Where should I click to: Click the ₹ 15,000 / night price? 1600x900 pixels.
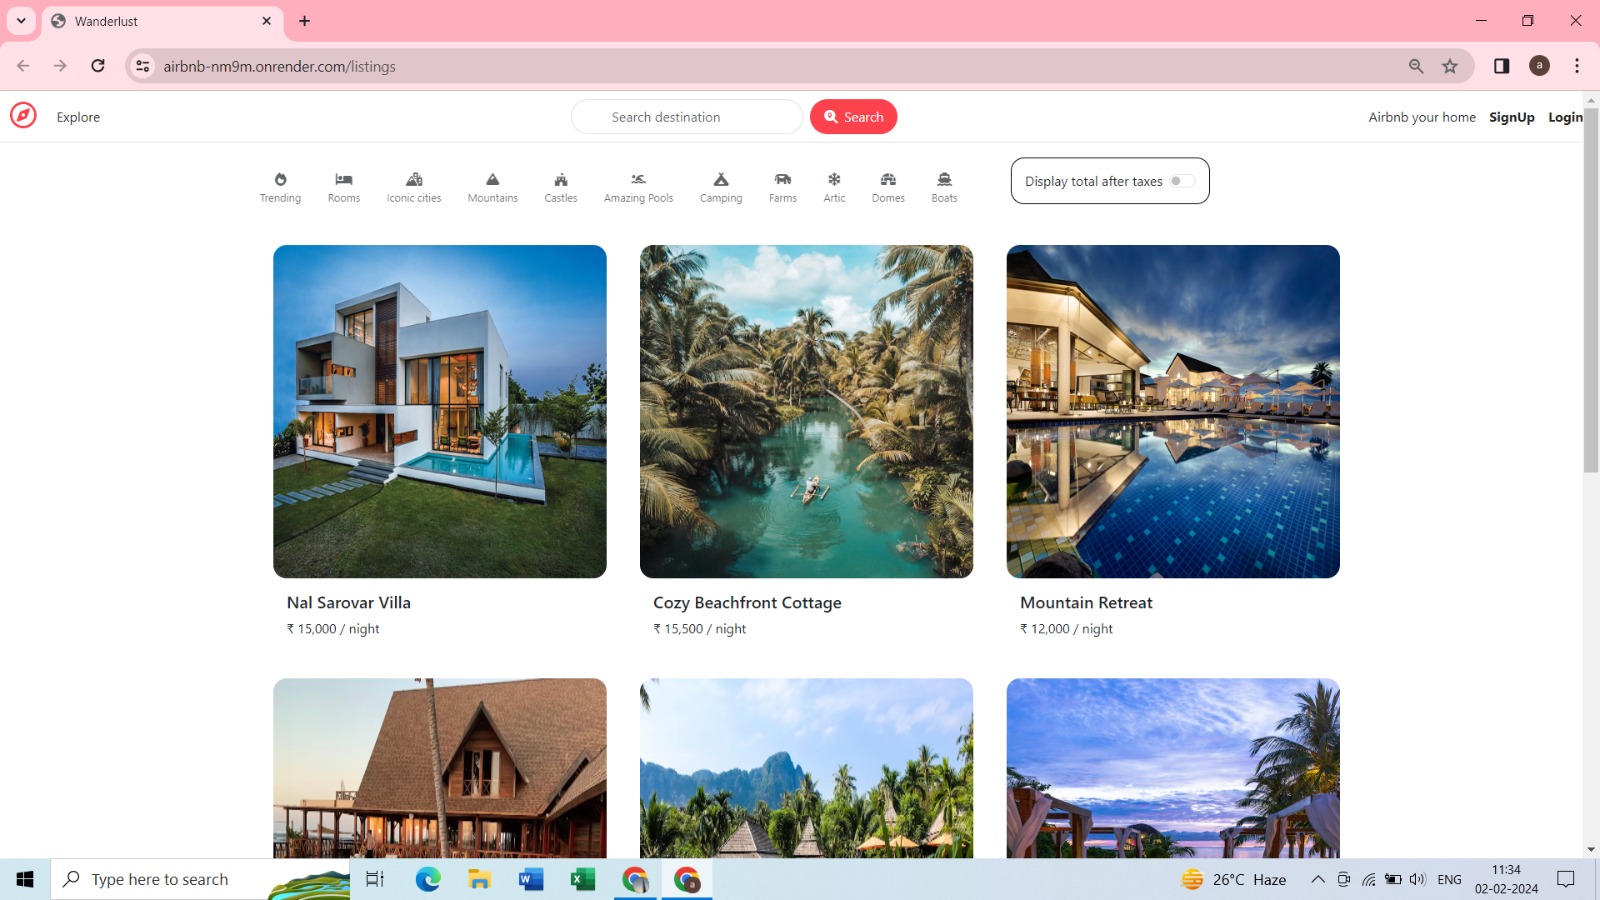tap(333, 629)
